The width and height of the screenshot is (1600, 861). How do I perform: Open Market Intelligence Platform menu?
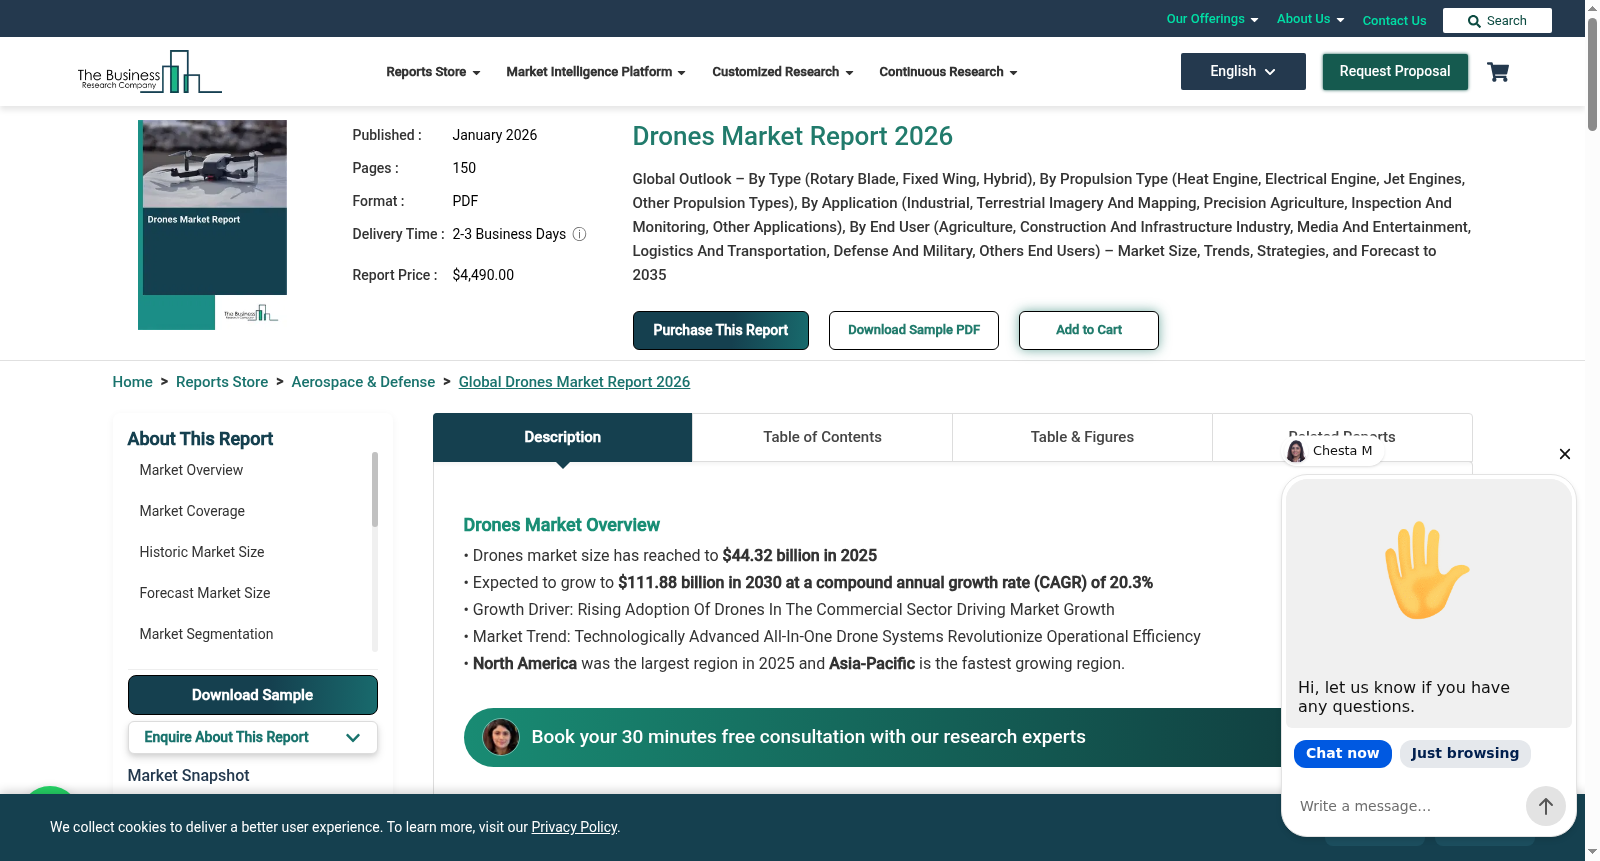click(596, 72)
